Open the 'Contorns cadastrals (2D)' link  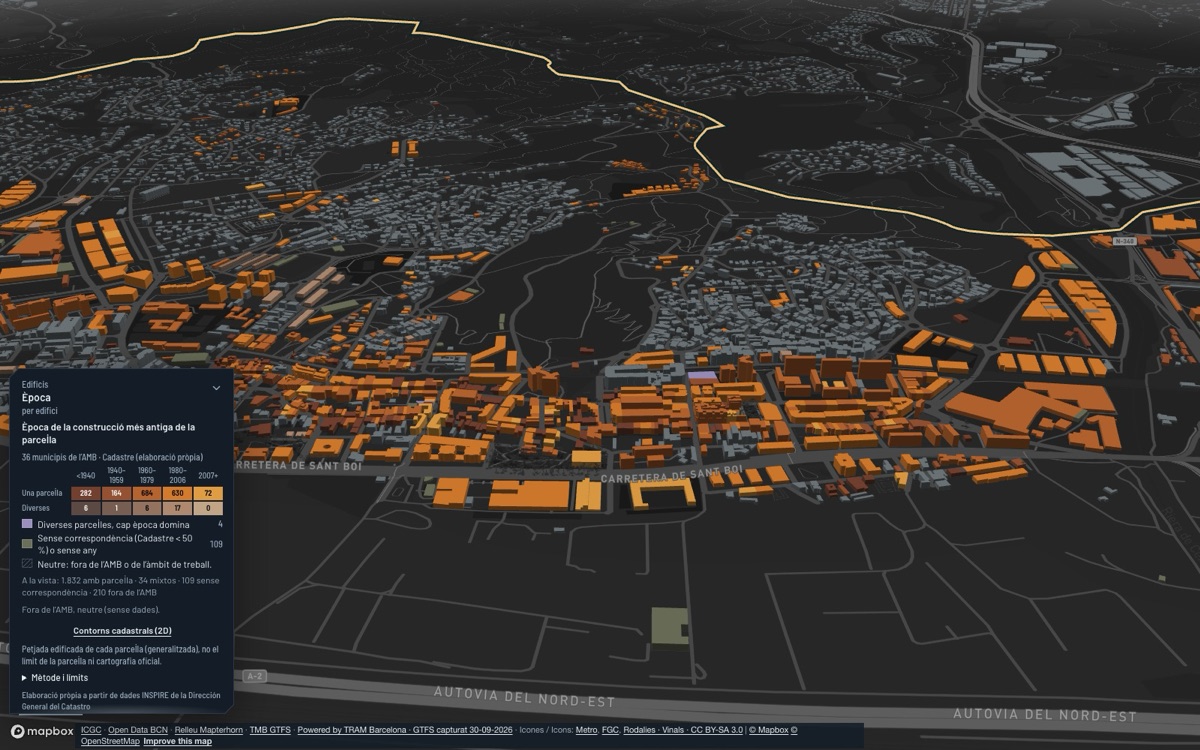pos(122,631)
